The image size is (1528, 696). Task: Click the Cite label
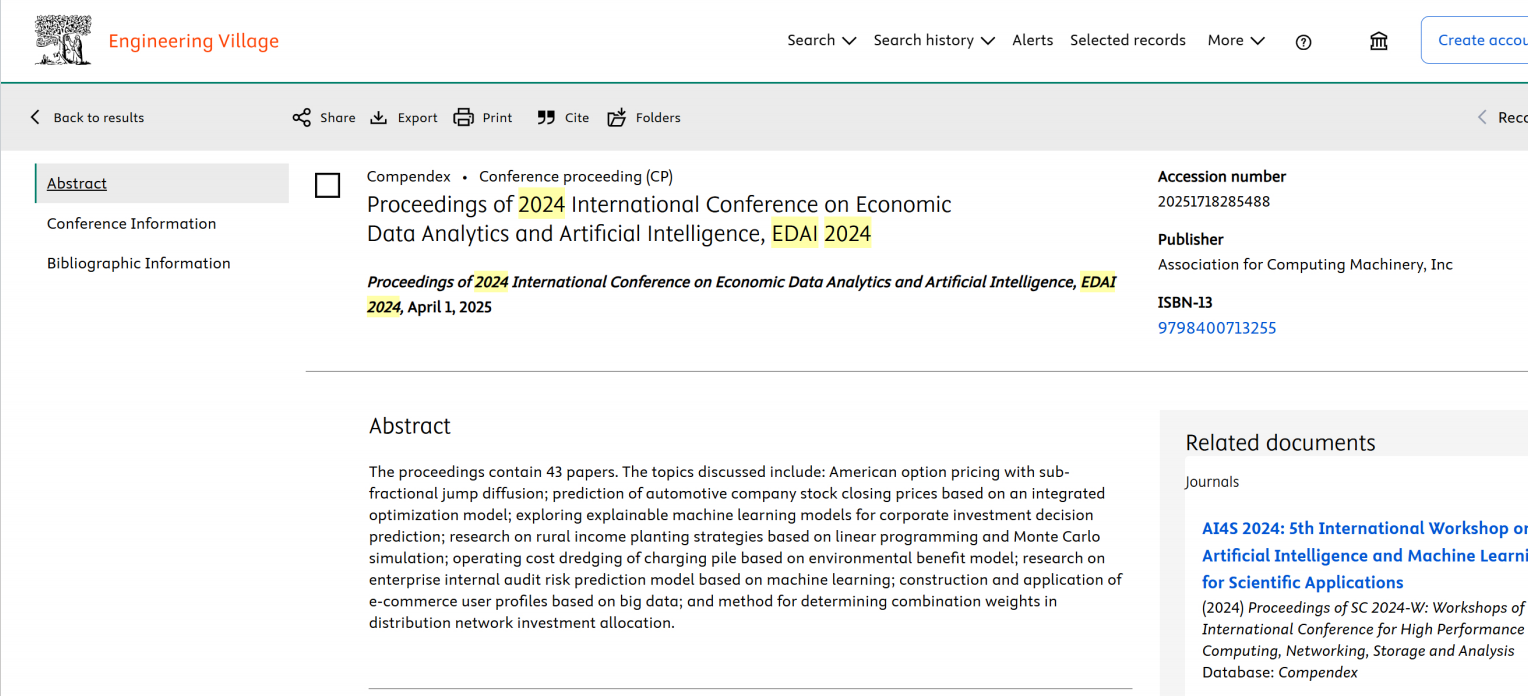click(x=577, y=118)
